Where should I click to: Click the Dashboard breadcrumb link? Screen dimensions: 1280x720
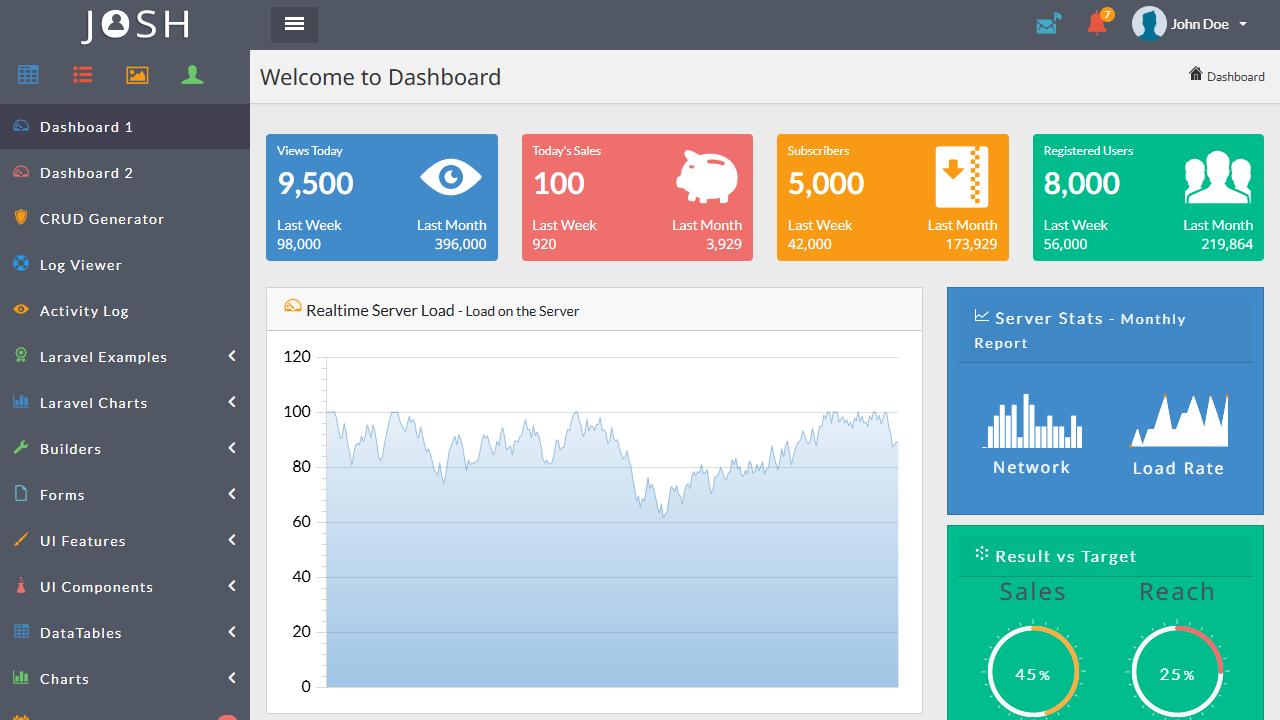point(1235,76)
